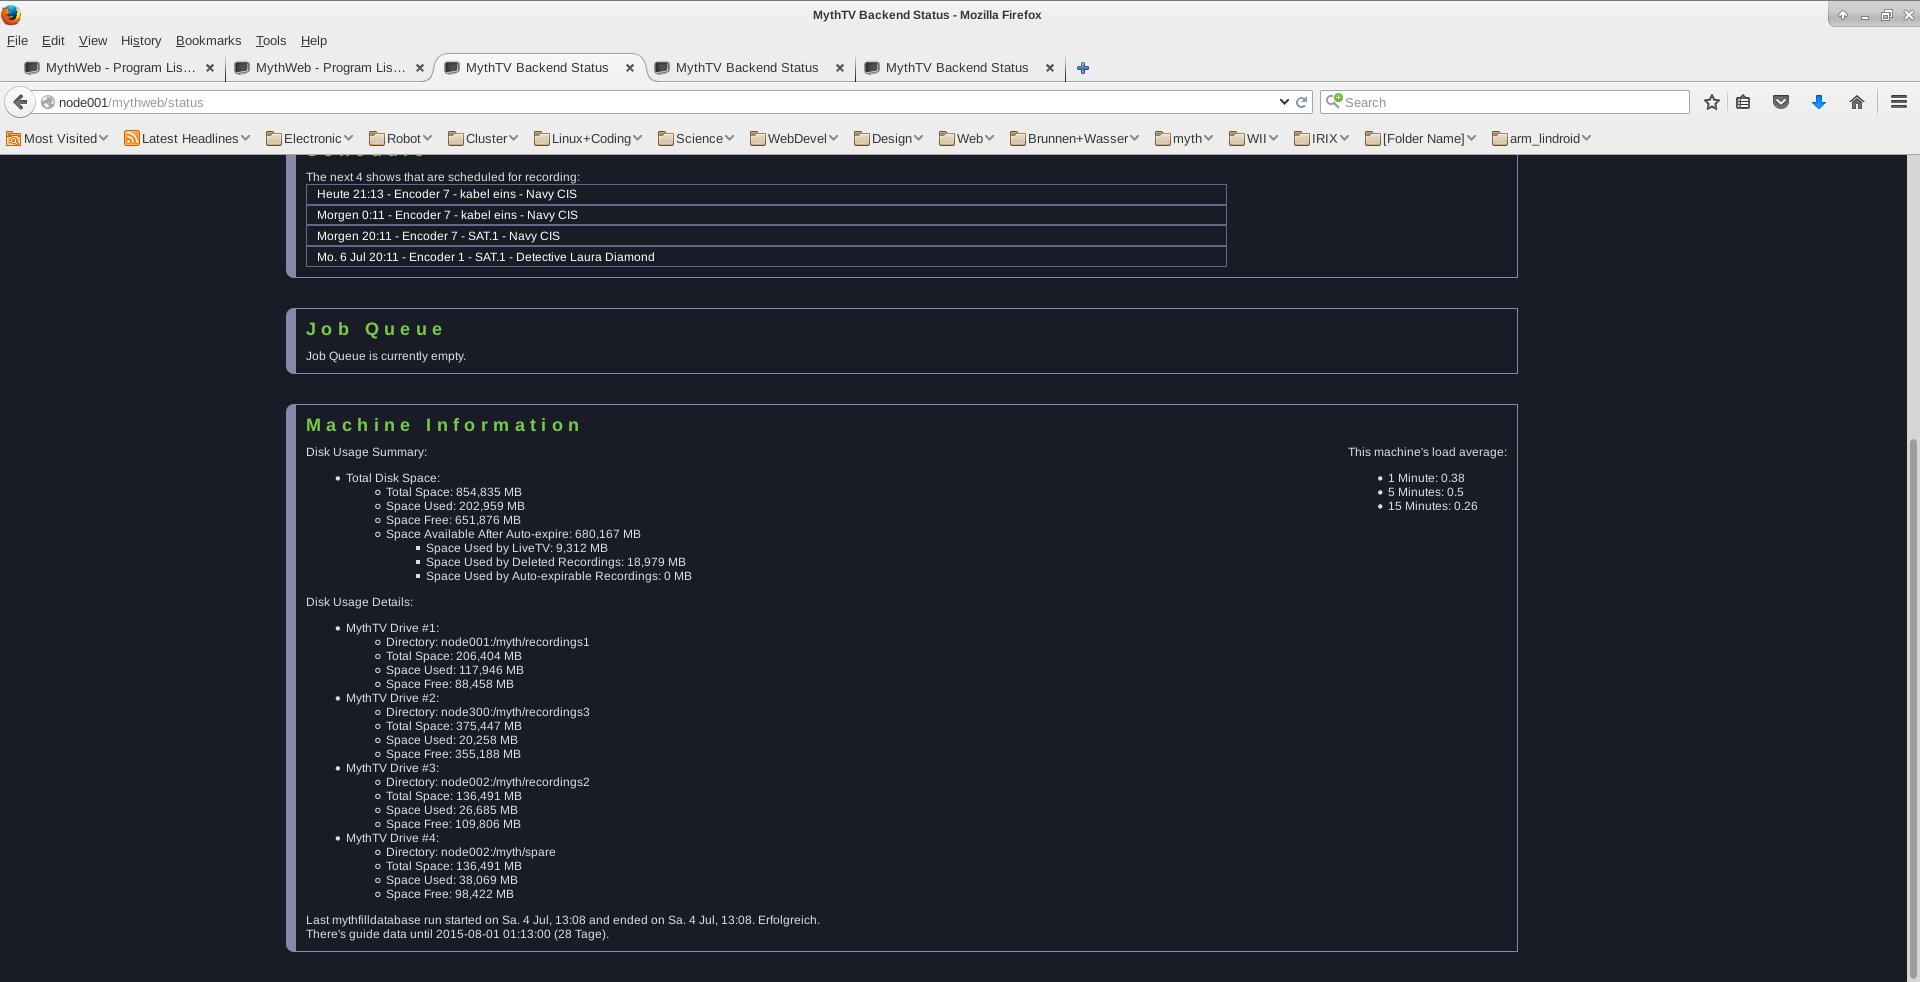1920x982 pixels.
Task: Open the hamburger menu icon
Action: pos(1899,102)
